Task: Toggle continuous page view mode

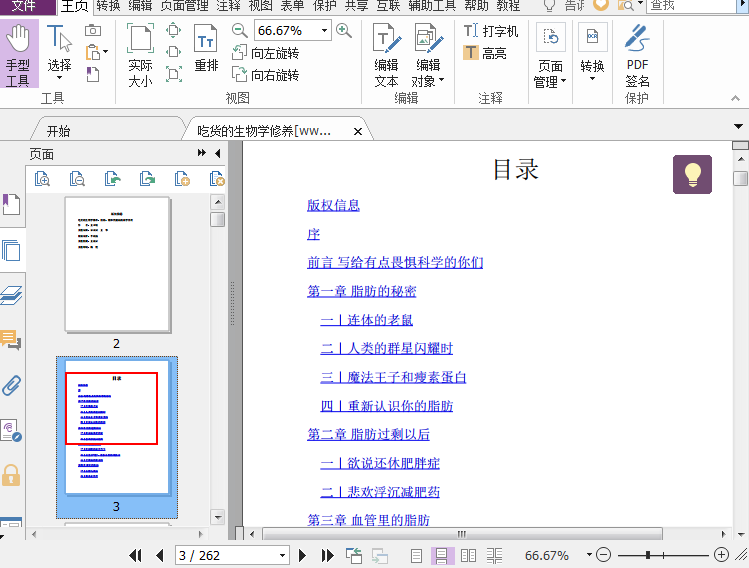Action: (x=441, y=556)
